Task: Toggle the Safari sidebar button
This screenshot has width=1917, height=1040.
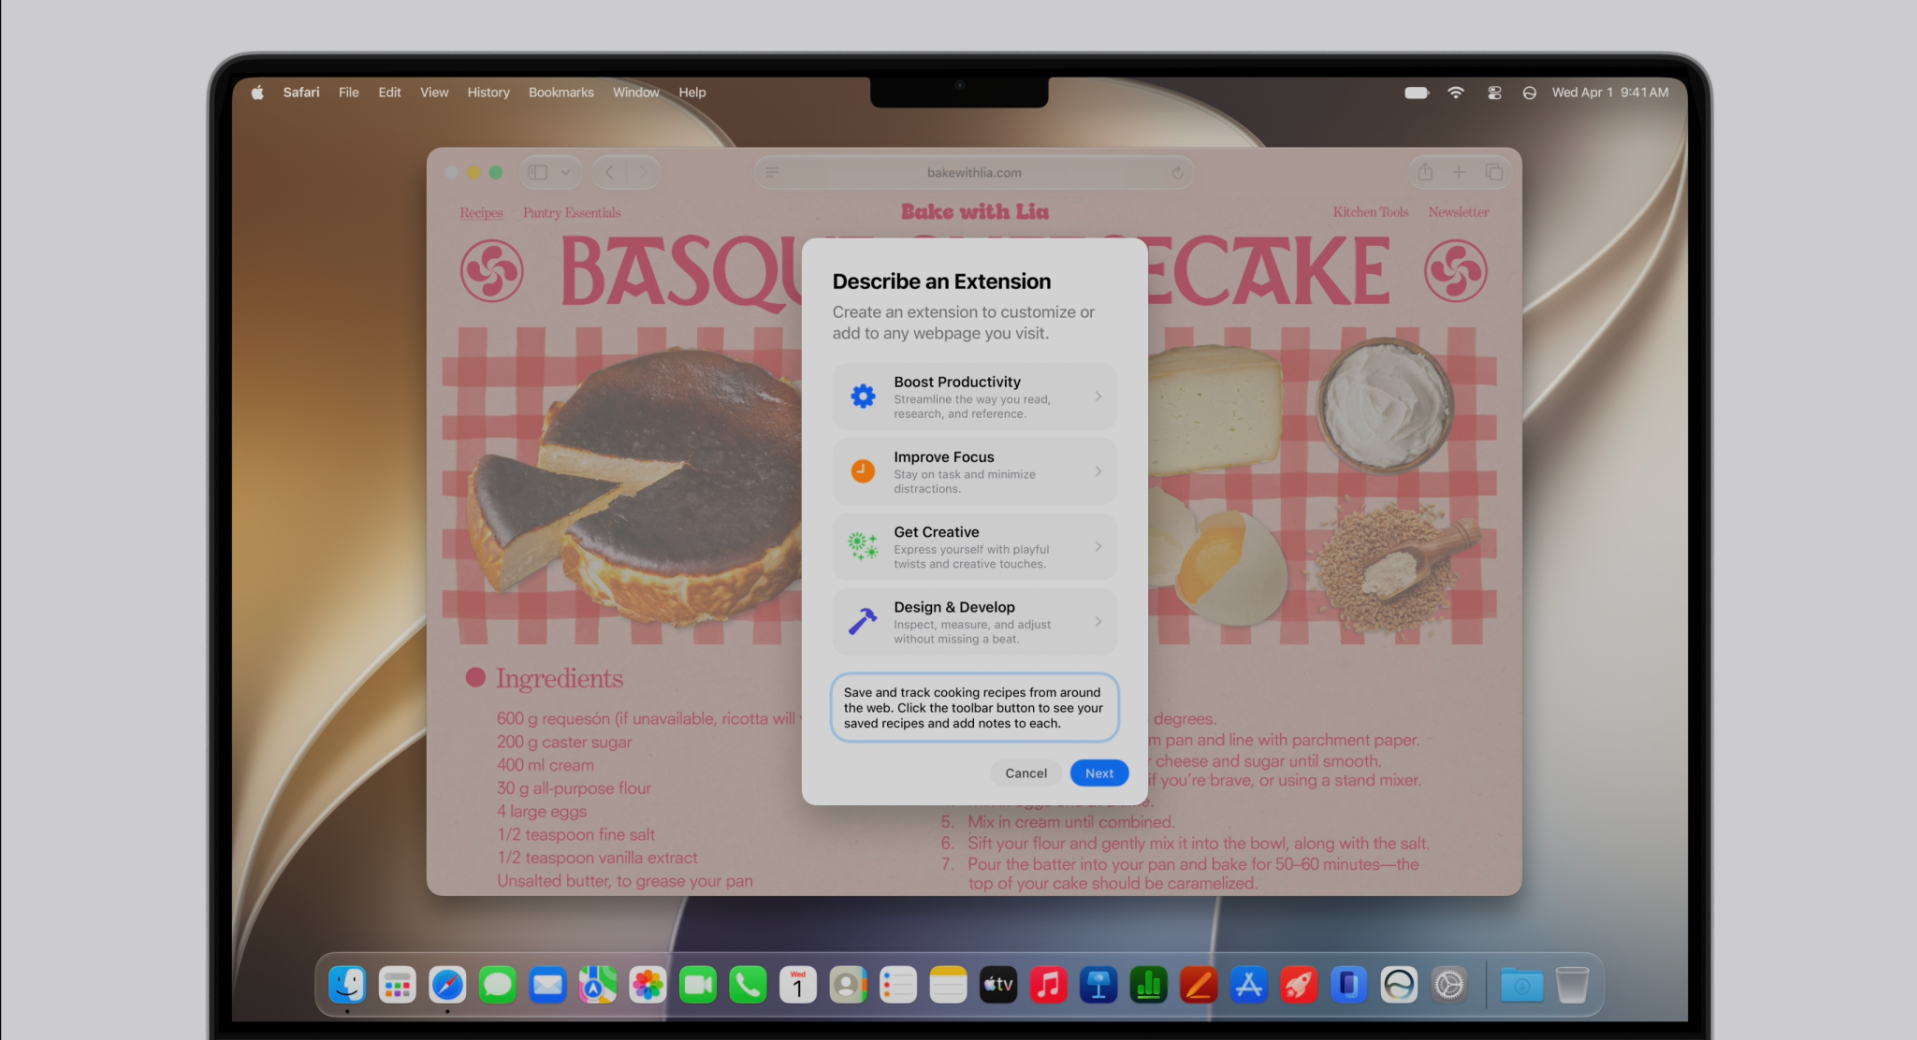Action: click(x=538, y=172)
